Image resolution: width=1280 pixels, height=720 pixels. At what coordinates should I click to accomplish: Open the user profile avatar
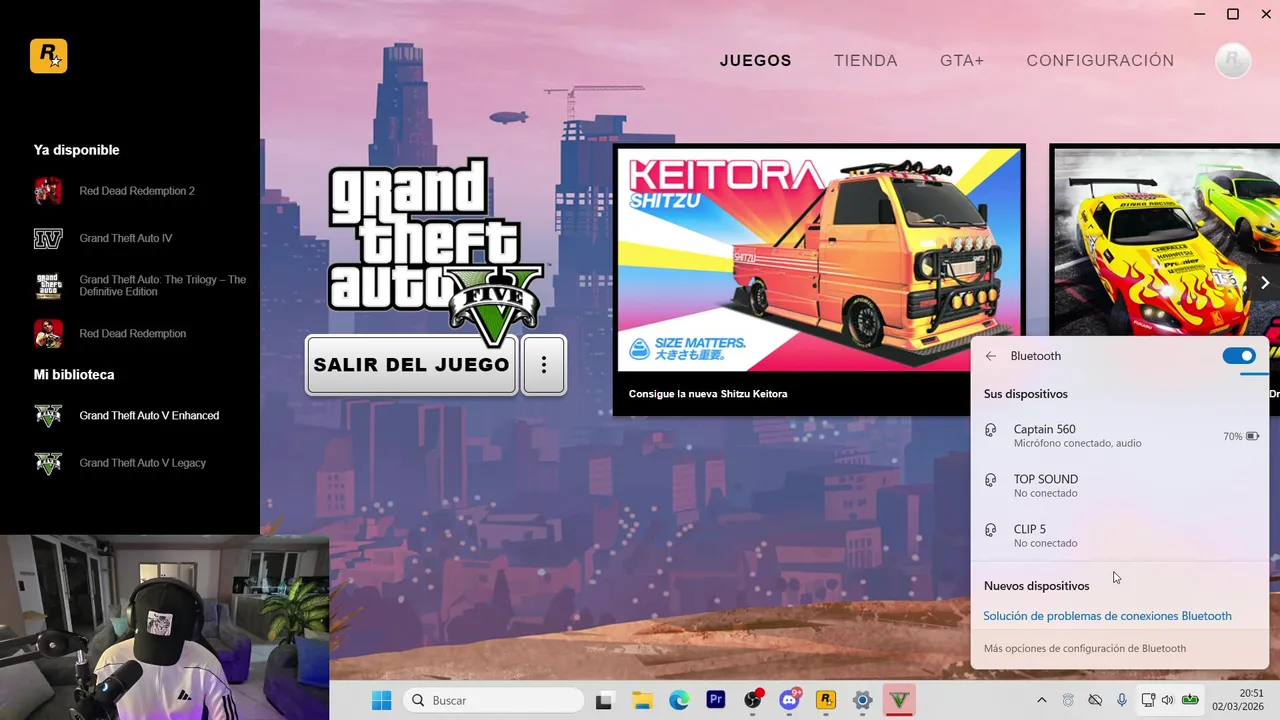pos(1233,61)
